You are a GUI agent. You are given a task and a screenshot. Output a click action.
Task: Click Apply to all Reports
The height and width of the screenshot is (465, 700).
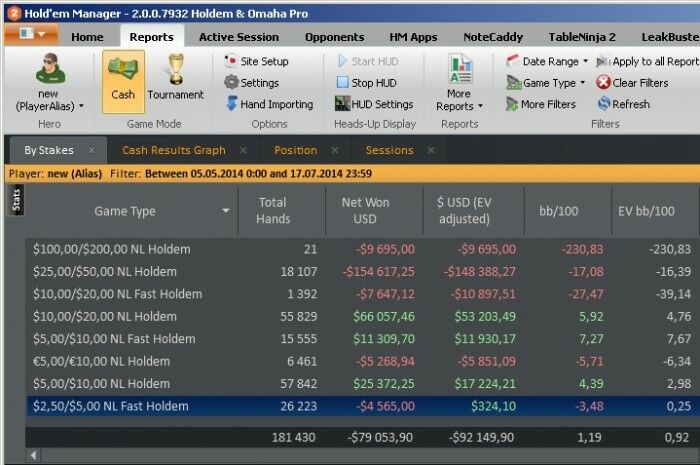(648, 61)
